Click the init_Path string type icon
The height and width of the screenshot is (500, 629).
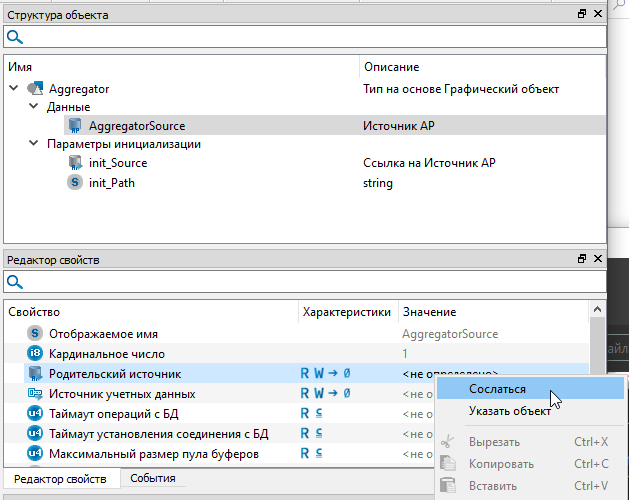click(x=75, y=183)
